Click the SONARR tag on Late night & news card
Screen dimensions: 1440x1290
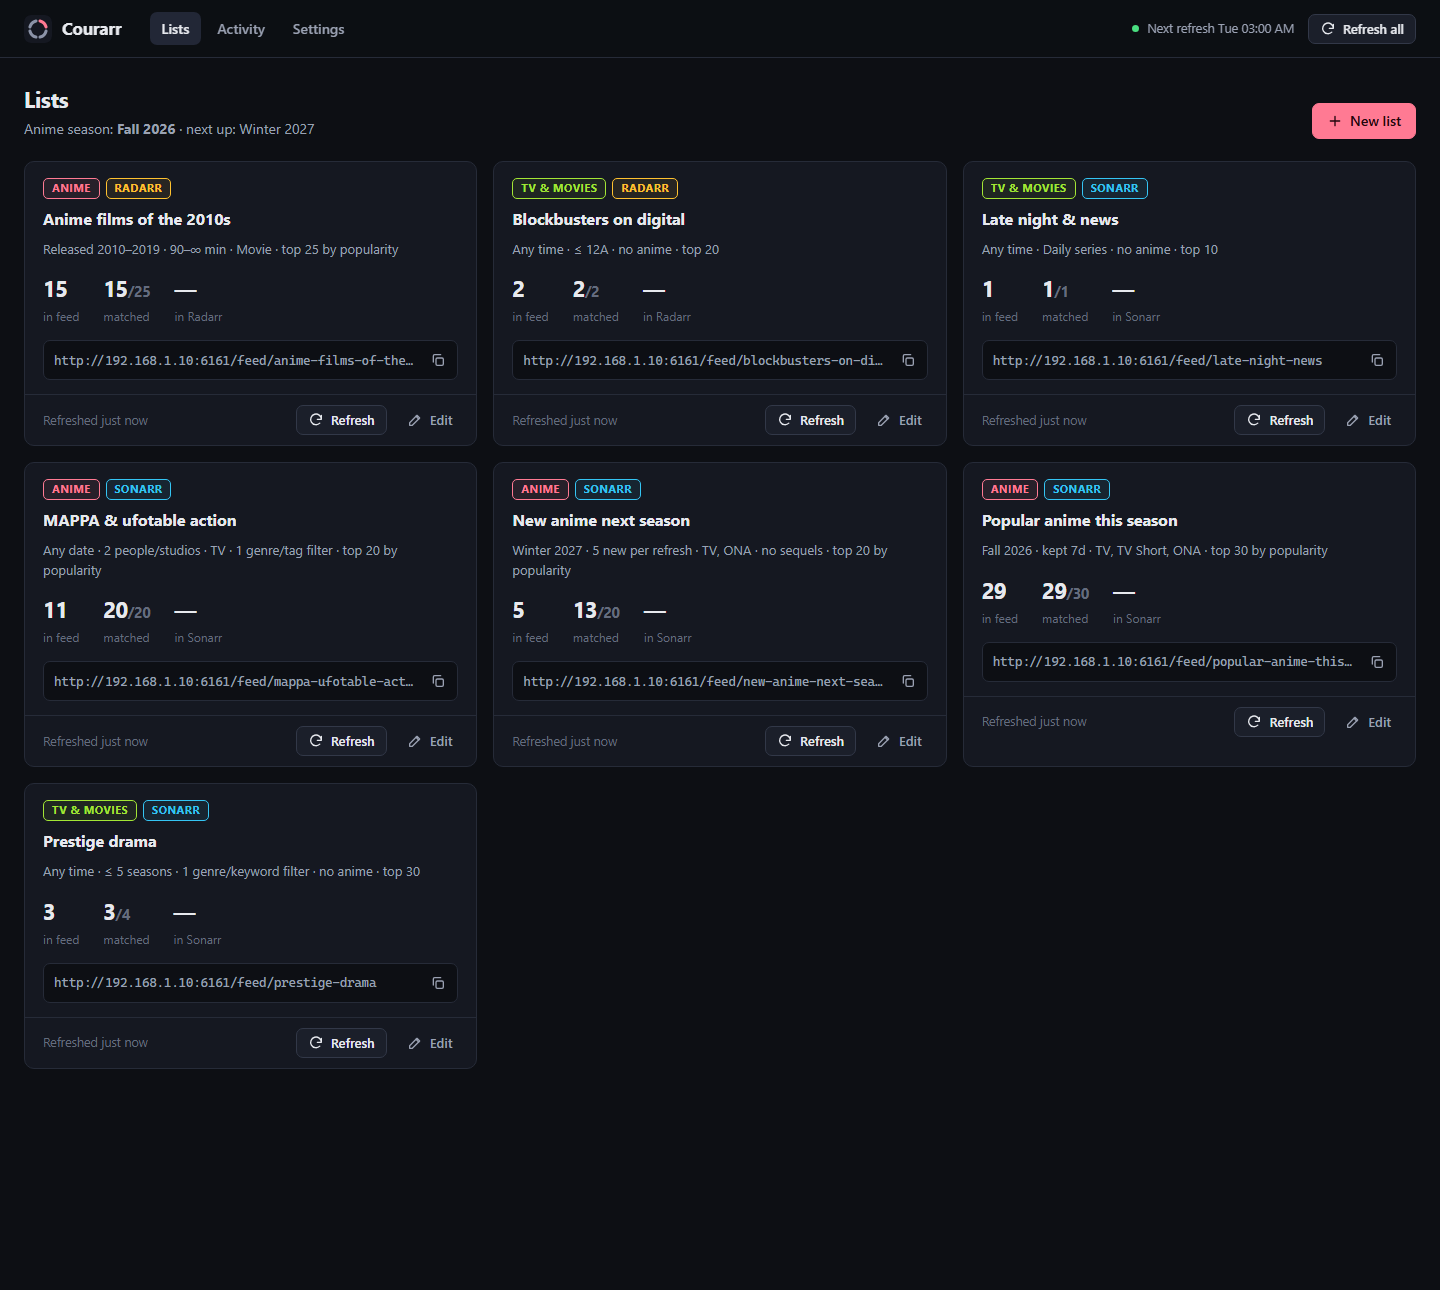1114,188
